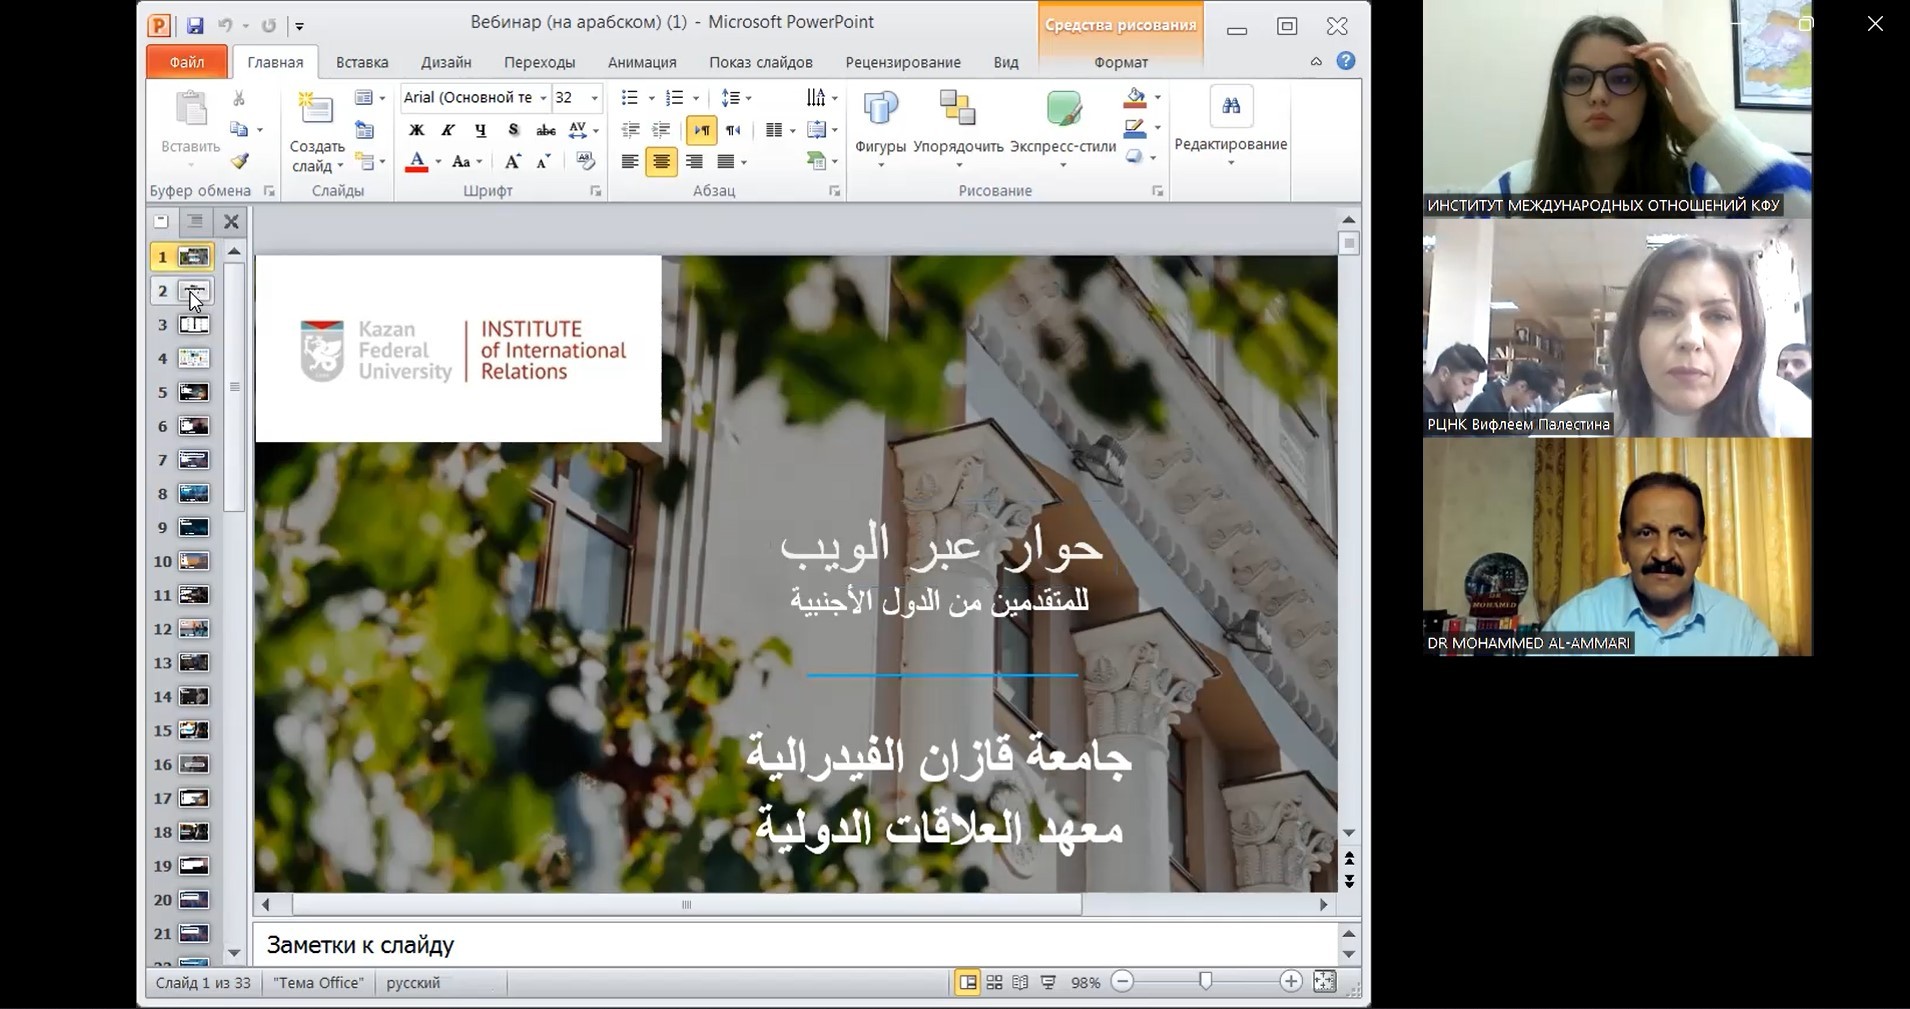The image size is (1910, 1009).
Task: Toggle bold (Ж) formatting
Action: (x=417, y=130)
